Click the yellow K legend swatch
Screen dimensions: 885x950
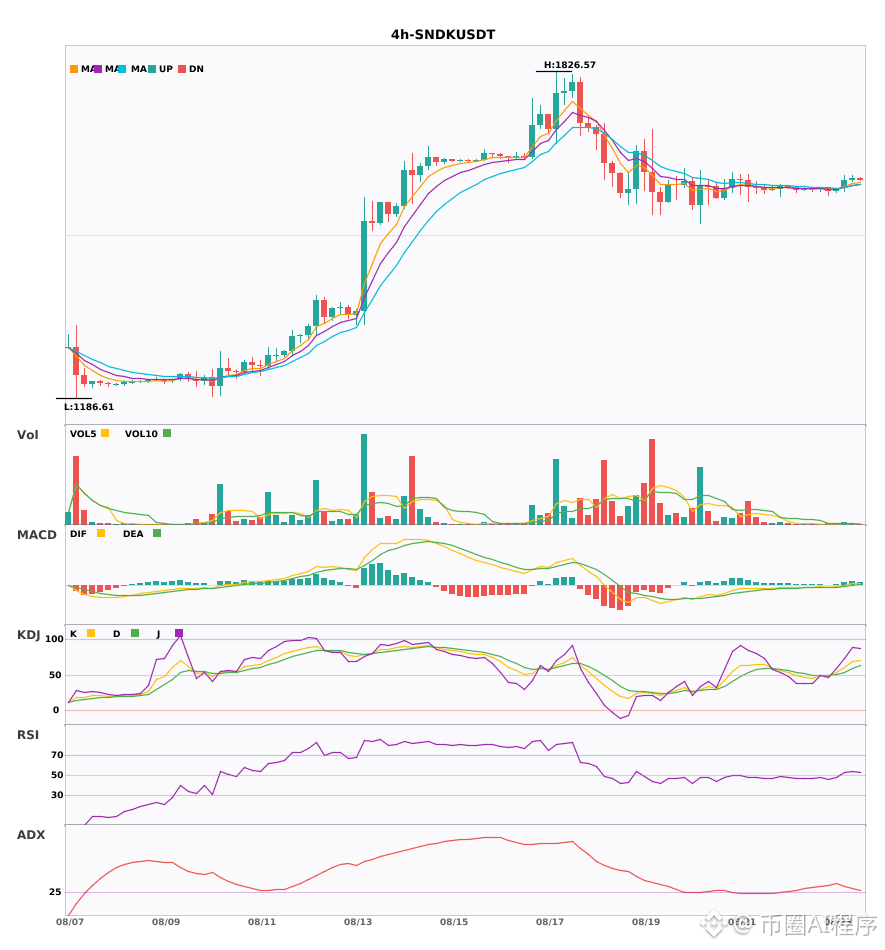coord(91,633)
